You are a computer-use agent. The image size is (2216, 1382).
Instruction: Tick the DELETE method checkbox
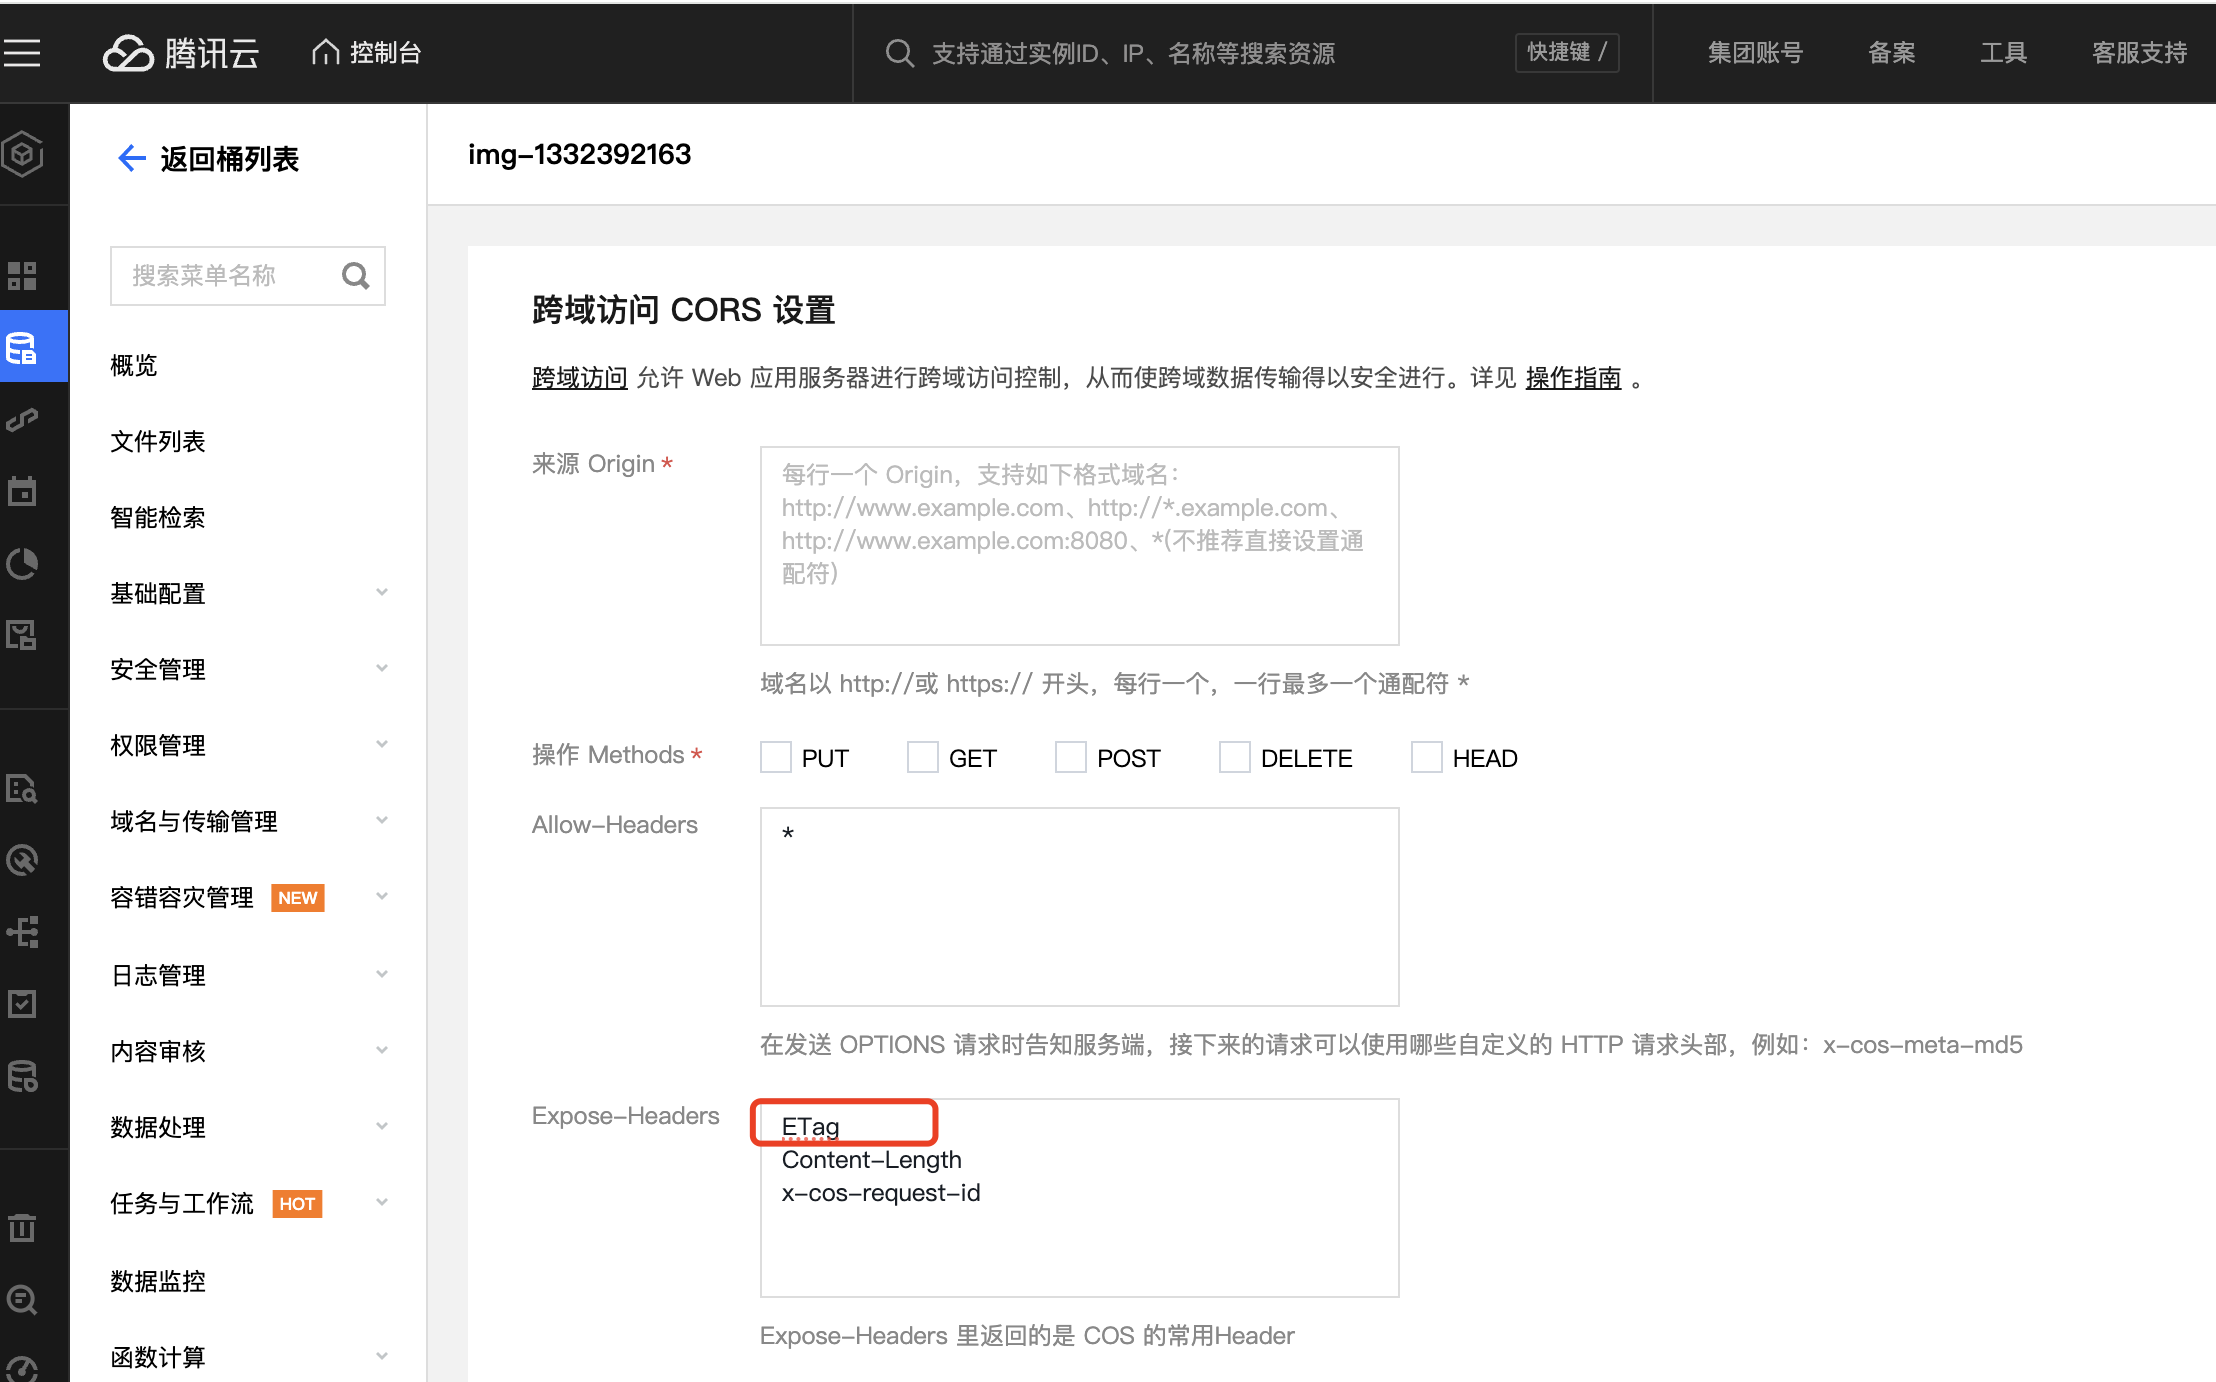tap(1234, 757)
